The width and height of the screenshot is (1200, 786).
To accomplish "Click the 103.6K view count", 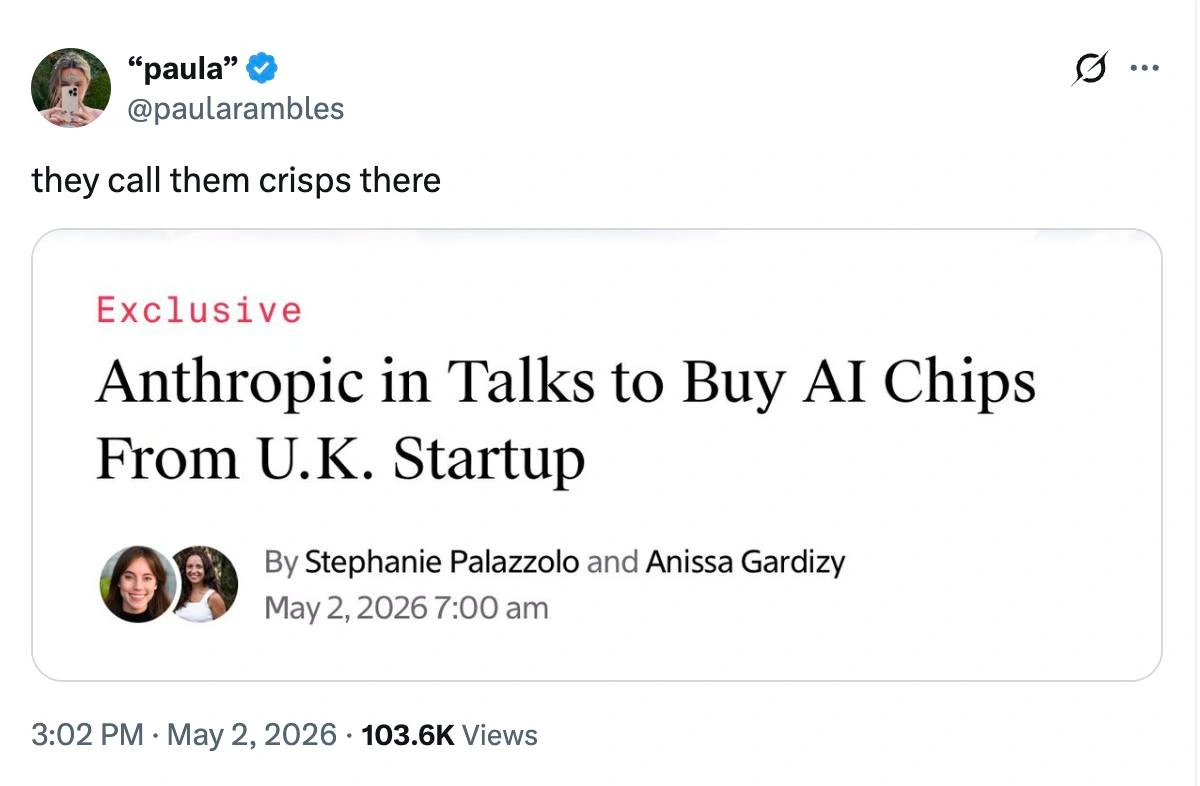I will pos(408,736).
